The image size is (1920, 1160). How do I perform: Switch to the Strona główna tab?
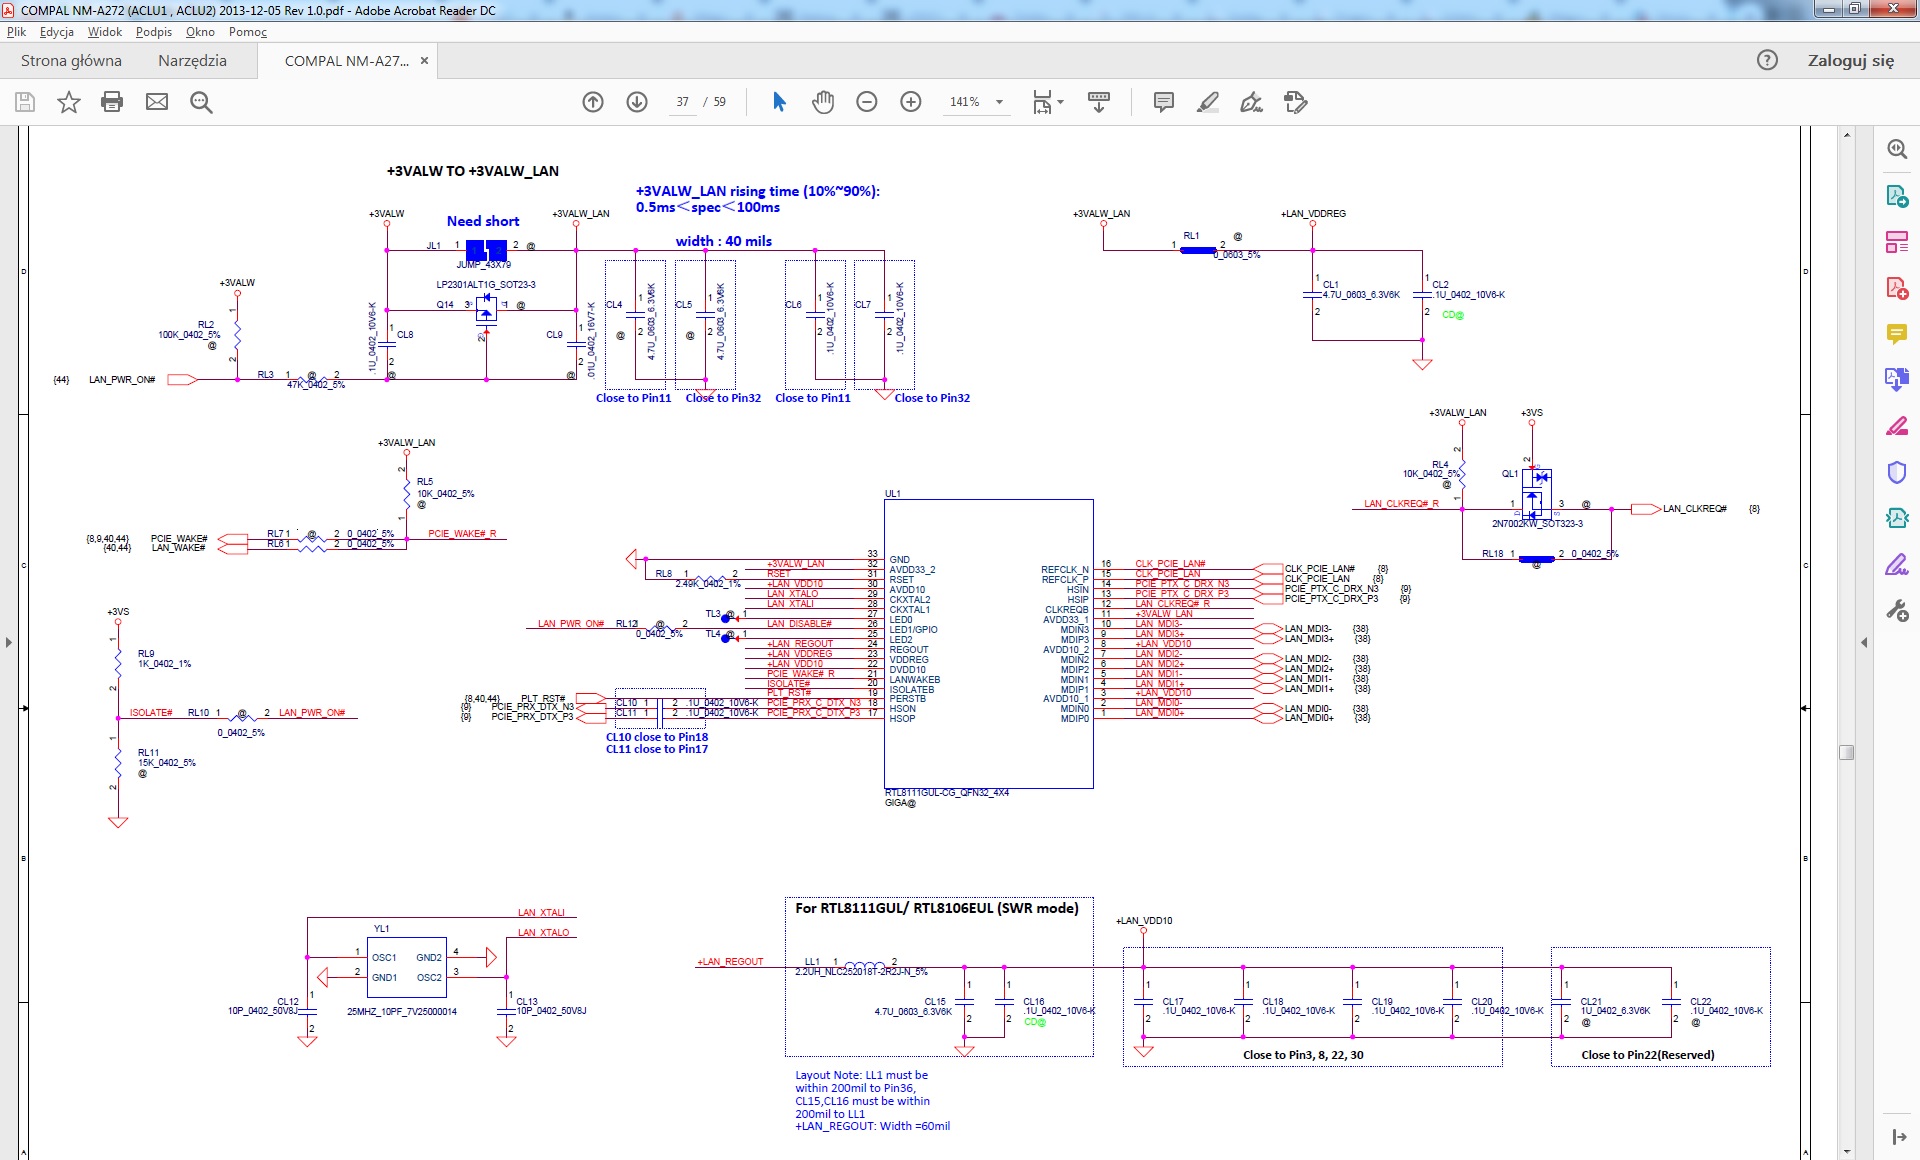71,60
